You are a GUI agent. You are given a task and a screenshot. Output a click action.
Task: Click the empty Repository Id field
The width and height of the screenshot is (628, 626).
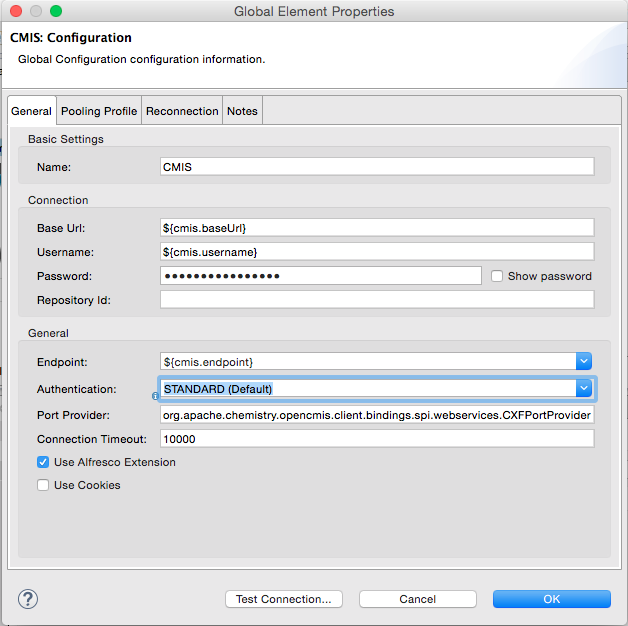point(377,300)
